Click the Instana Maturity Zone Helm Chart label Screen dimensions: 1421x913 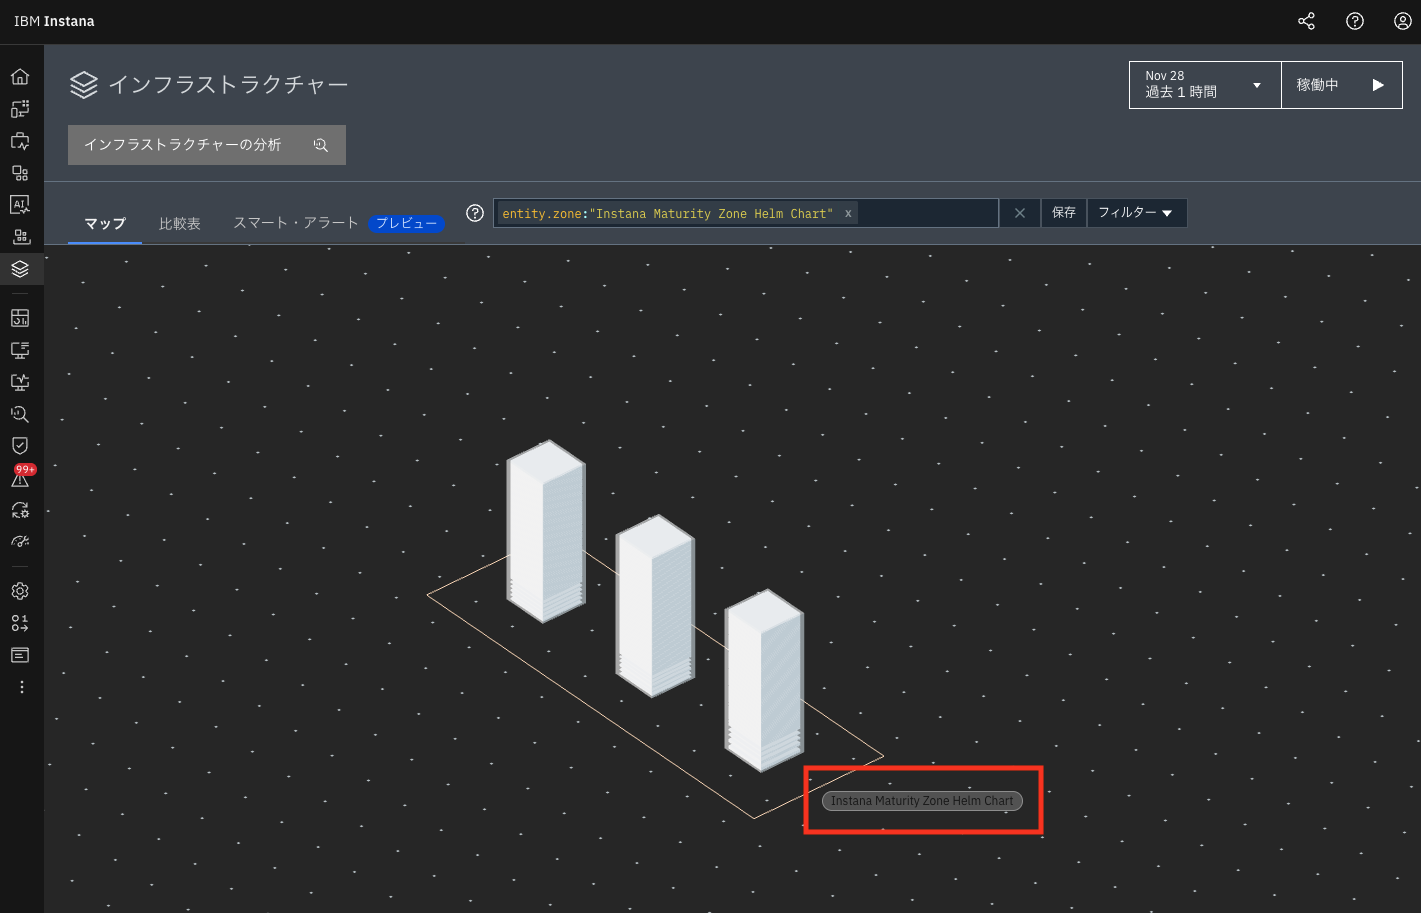(922, 801)
